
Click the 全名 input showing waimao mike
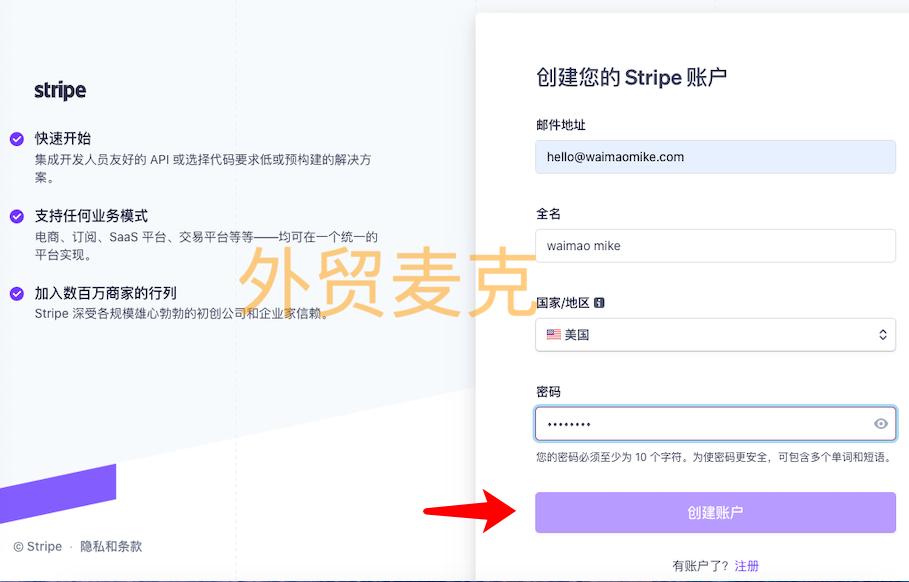715,246
